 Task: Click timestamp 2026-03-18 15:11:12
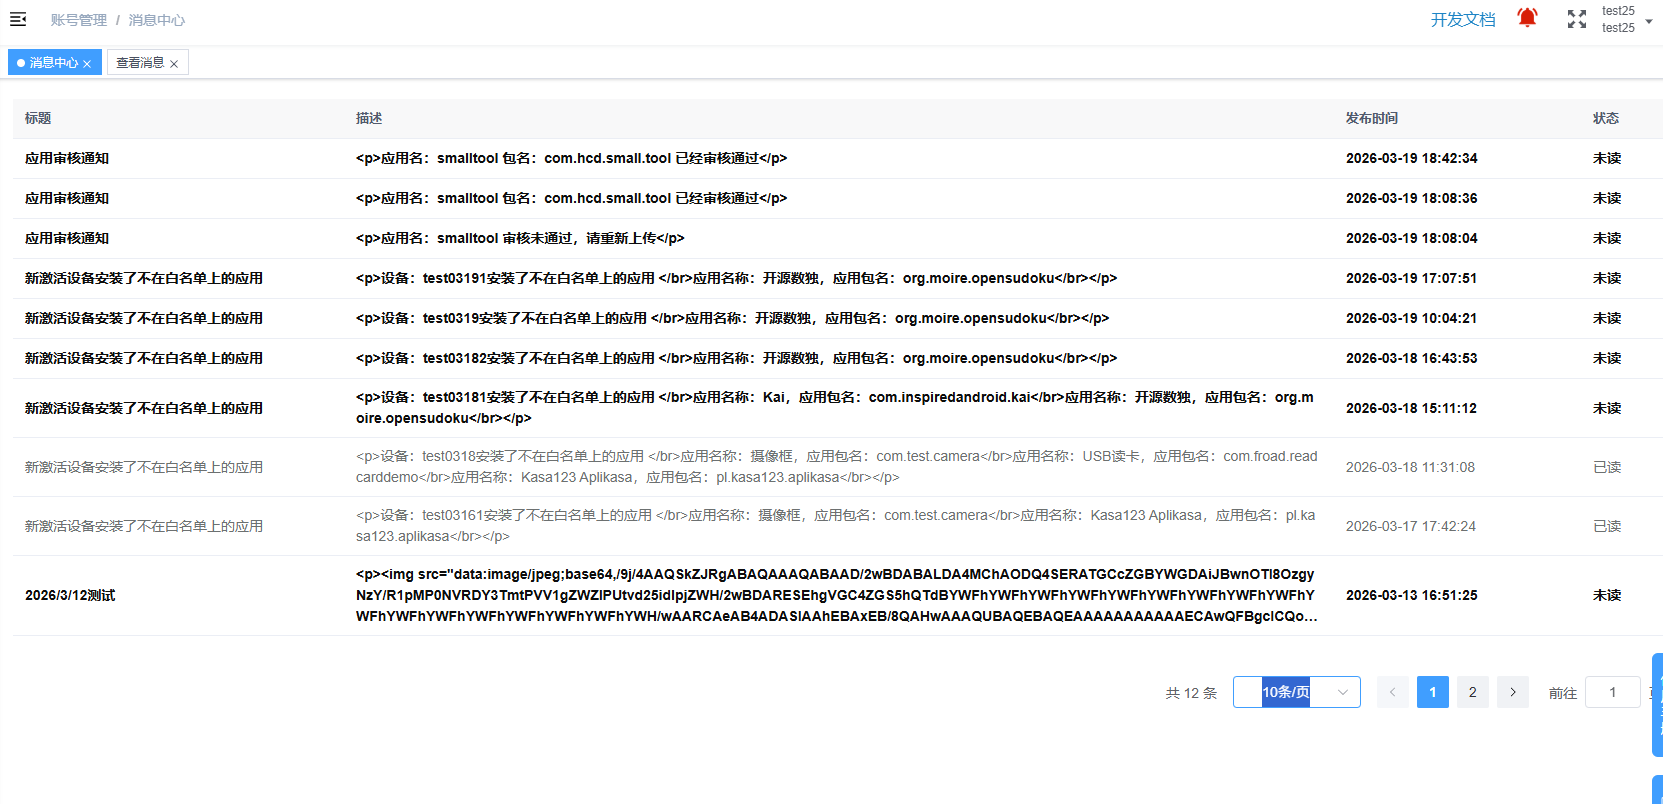[1411, 408]
